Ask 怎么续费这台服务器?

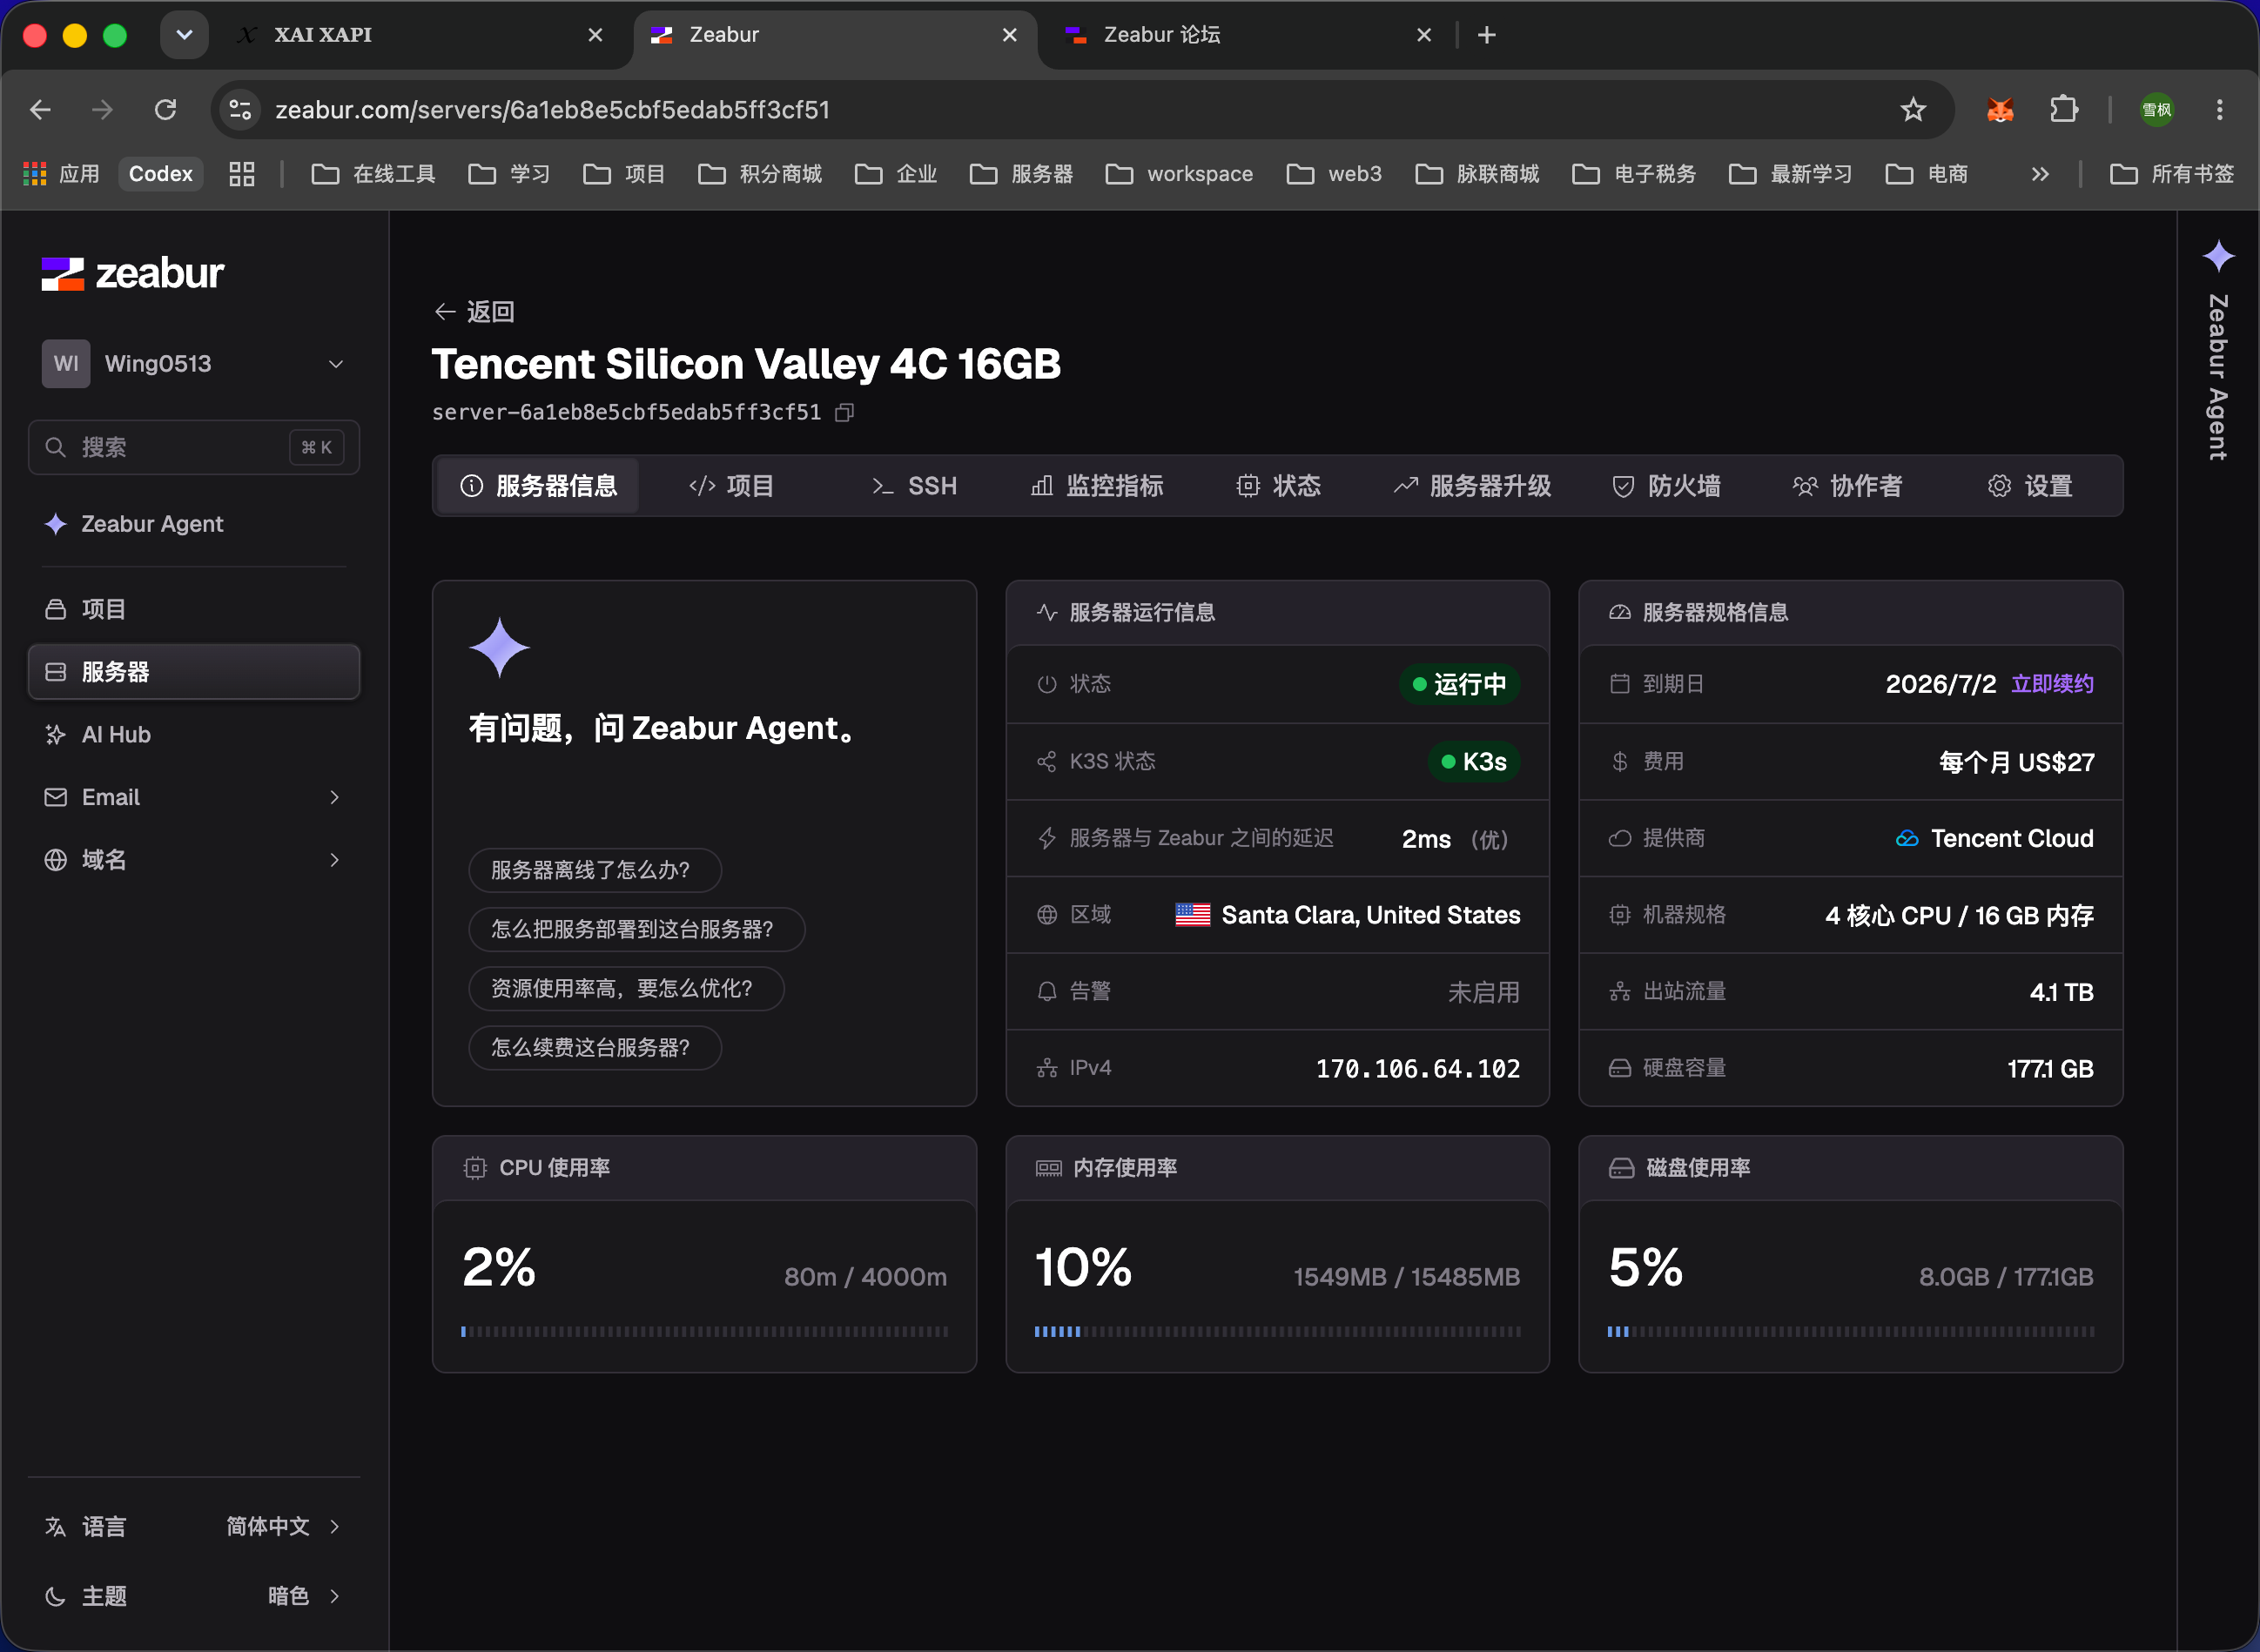click(x=594, y=1047)
